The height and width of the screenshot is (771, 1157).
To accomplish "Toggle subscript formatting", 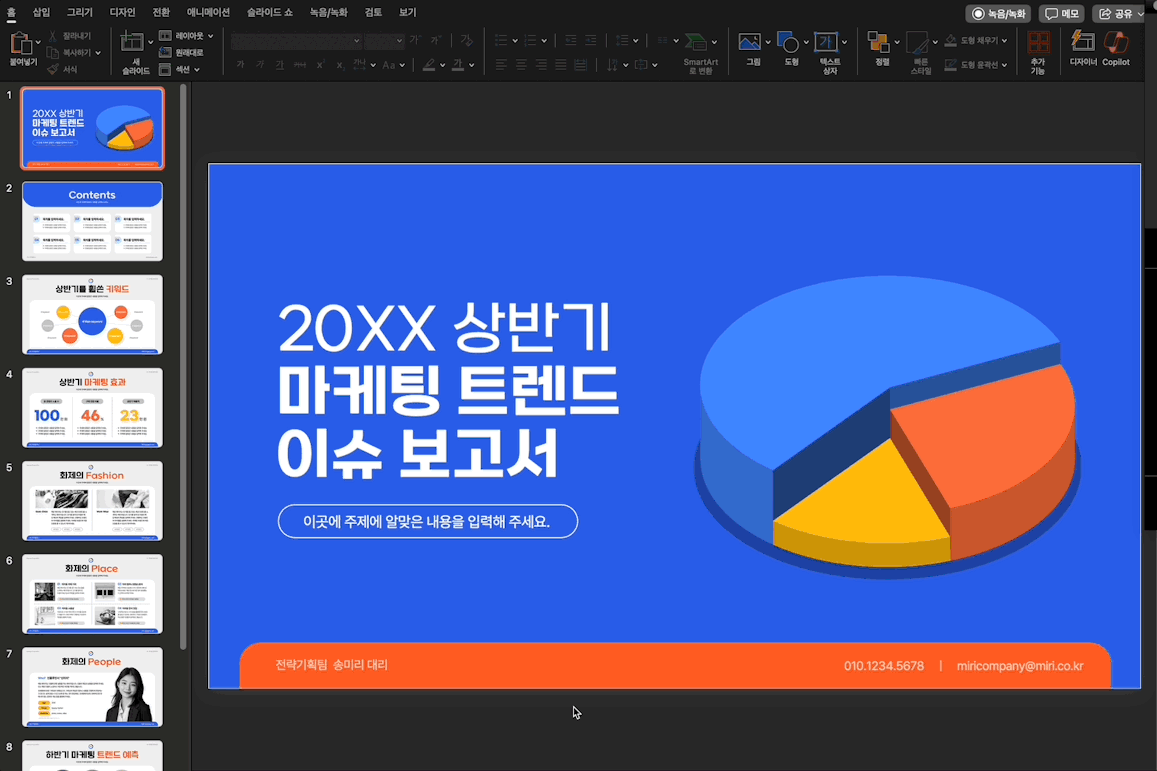I will click(x=339, y=65).
